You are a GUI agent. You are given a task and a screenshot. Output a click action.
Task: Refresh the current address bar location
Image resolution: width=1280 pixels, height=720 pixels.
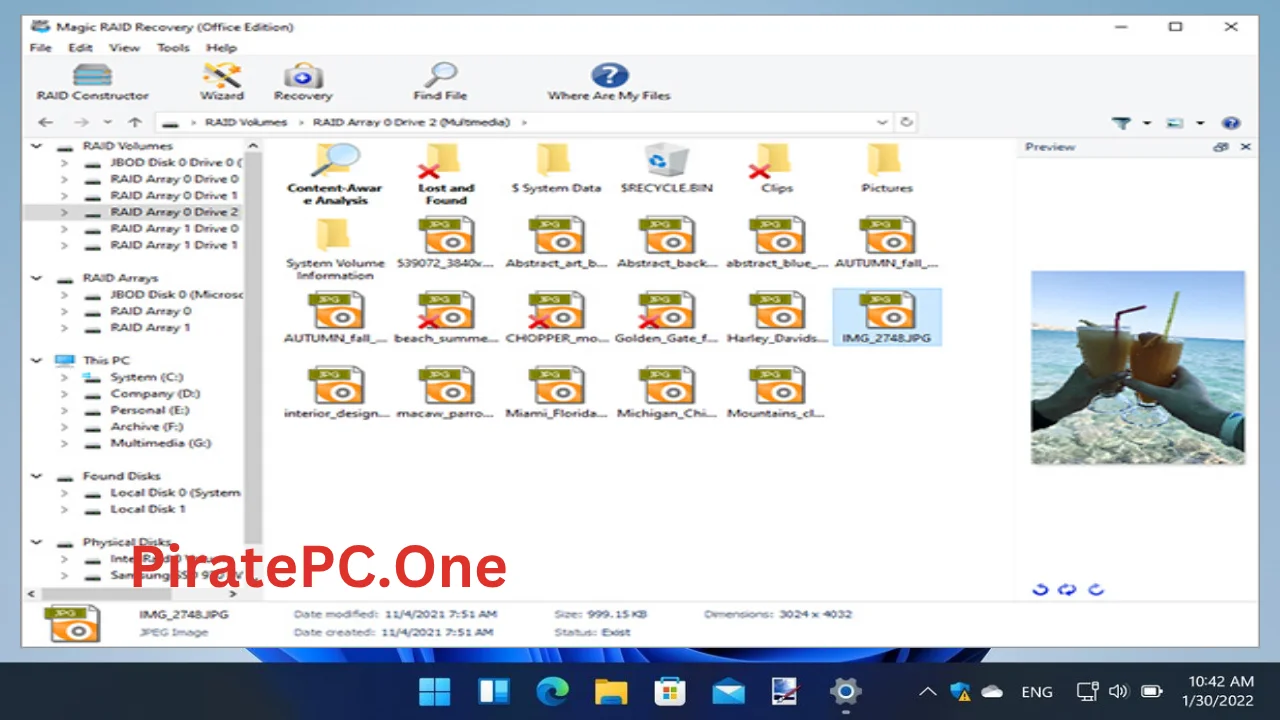[906, 122]
